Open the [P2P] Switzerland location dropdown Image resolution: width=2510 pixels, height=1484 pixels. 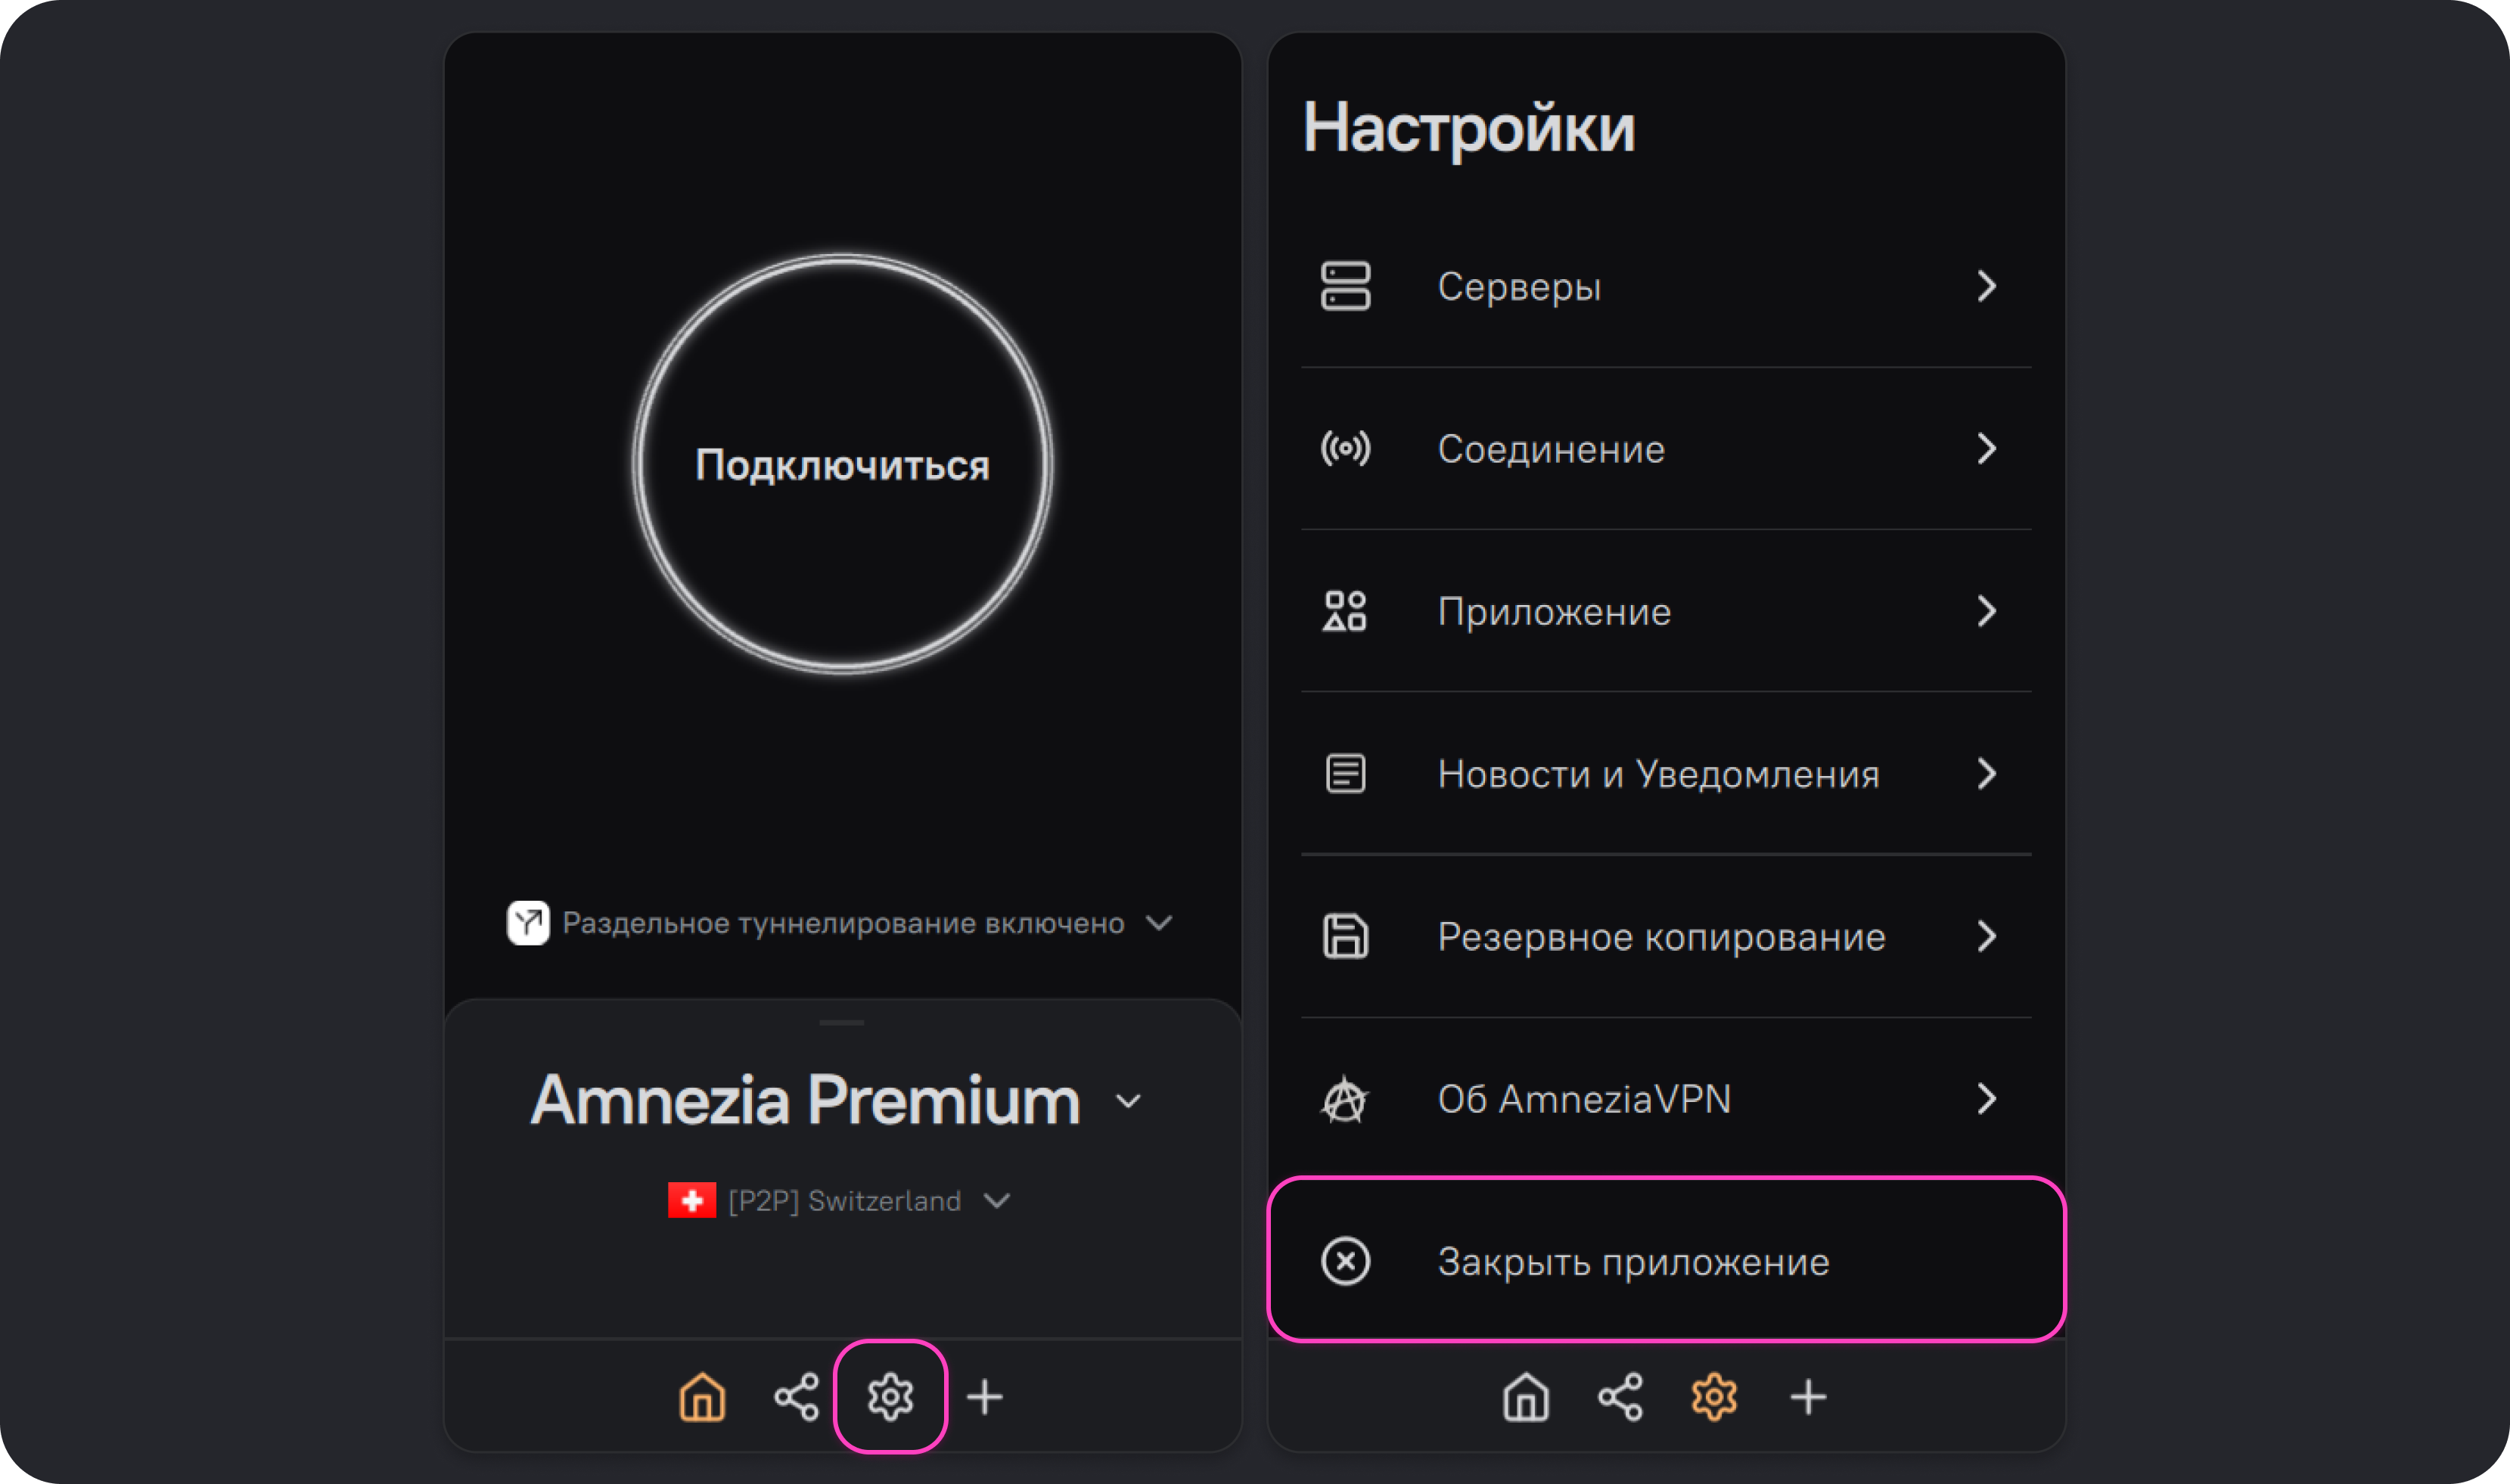coord(996,1200)
